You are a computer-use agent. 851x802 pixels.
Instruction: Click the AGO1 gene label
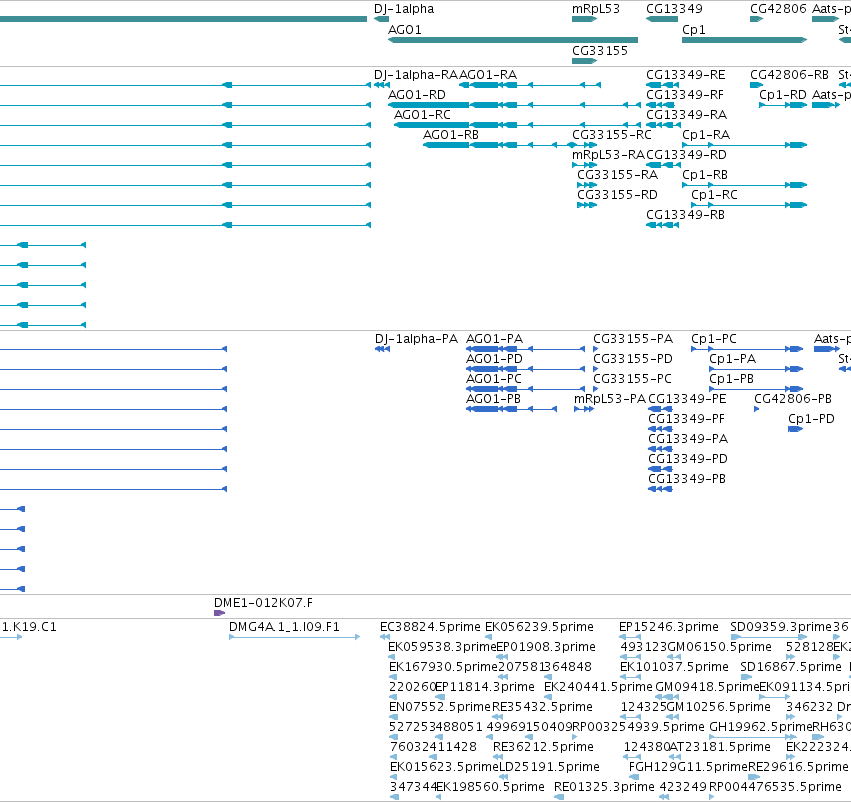[404, 30]
